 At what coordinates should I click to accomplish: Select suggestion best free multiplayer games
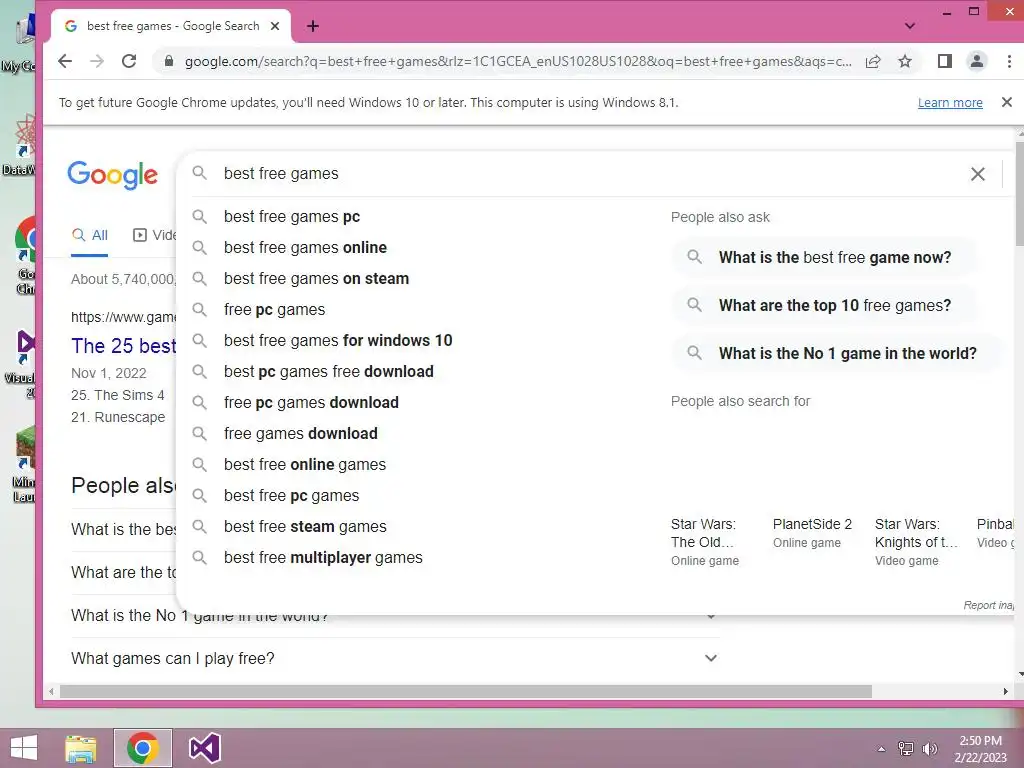(x=323, y=558)
